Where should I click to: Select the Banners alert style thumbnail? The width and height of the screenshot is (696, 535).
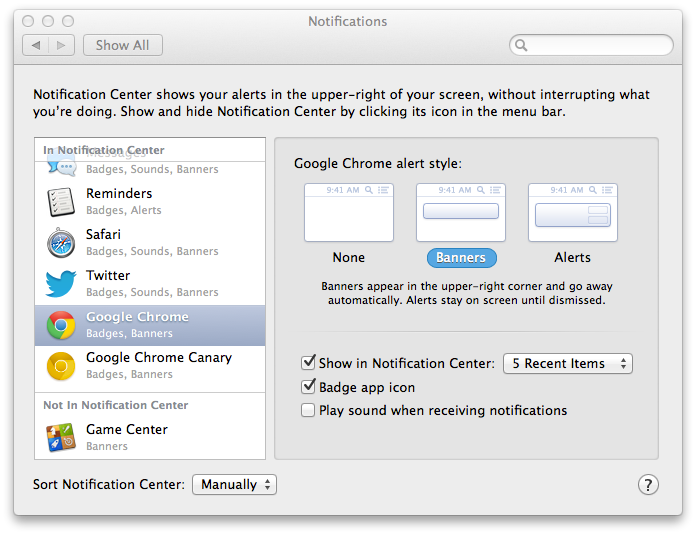[x=461, y=213]
